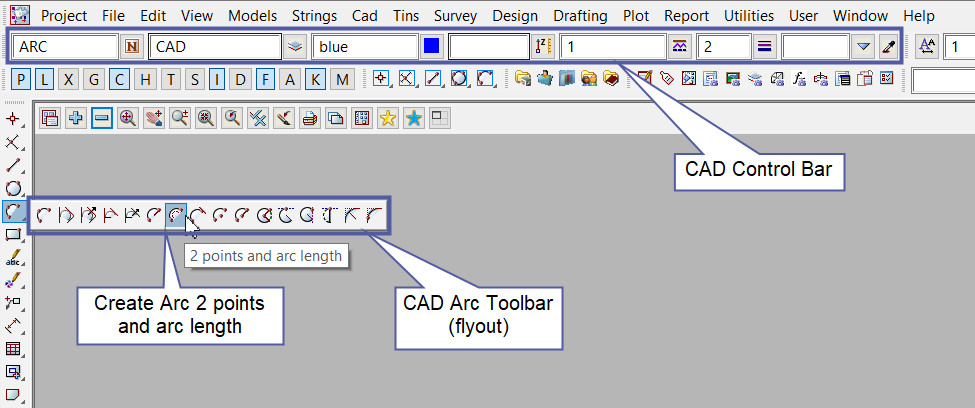This screenshot has width=975, height=408.
Task: Click the colour field containing blue
Action: point(365,47)
